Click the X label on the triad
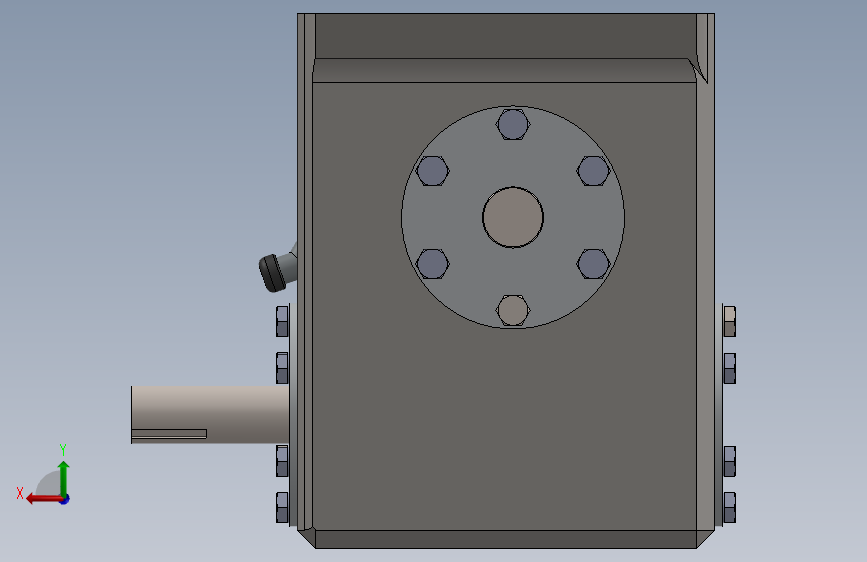Screen dimensions: 867x562 tap(20, 493)
